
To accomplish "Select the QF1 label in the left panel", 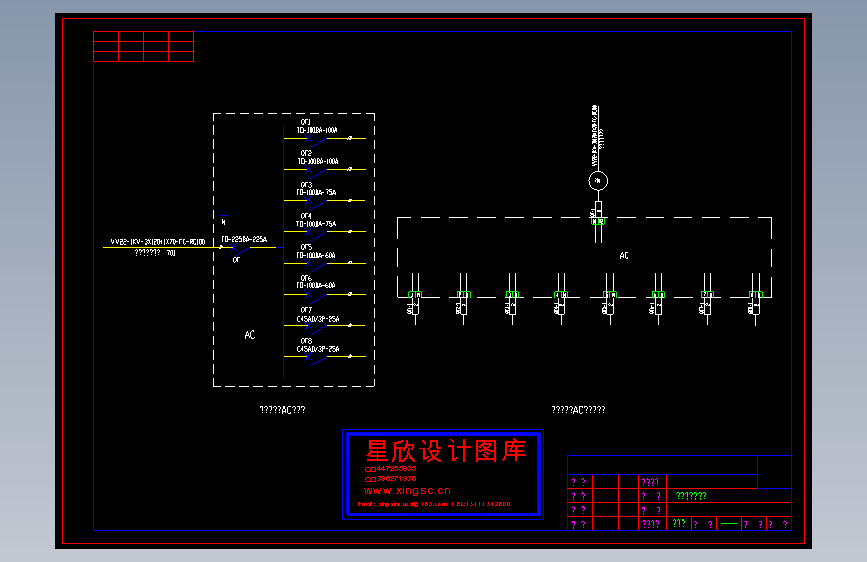I will click(306, 122).
